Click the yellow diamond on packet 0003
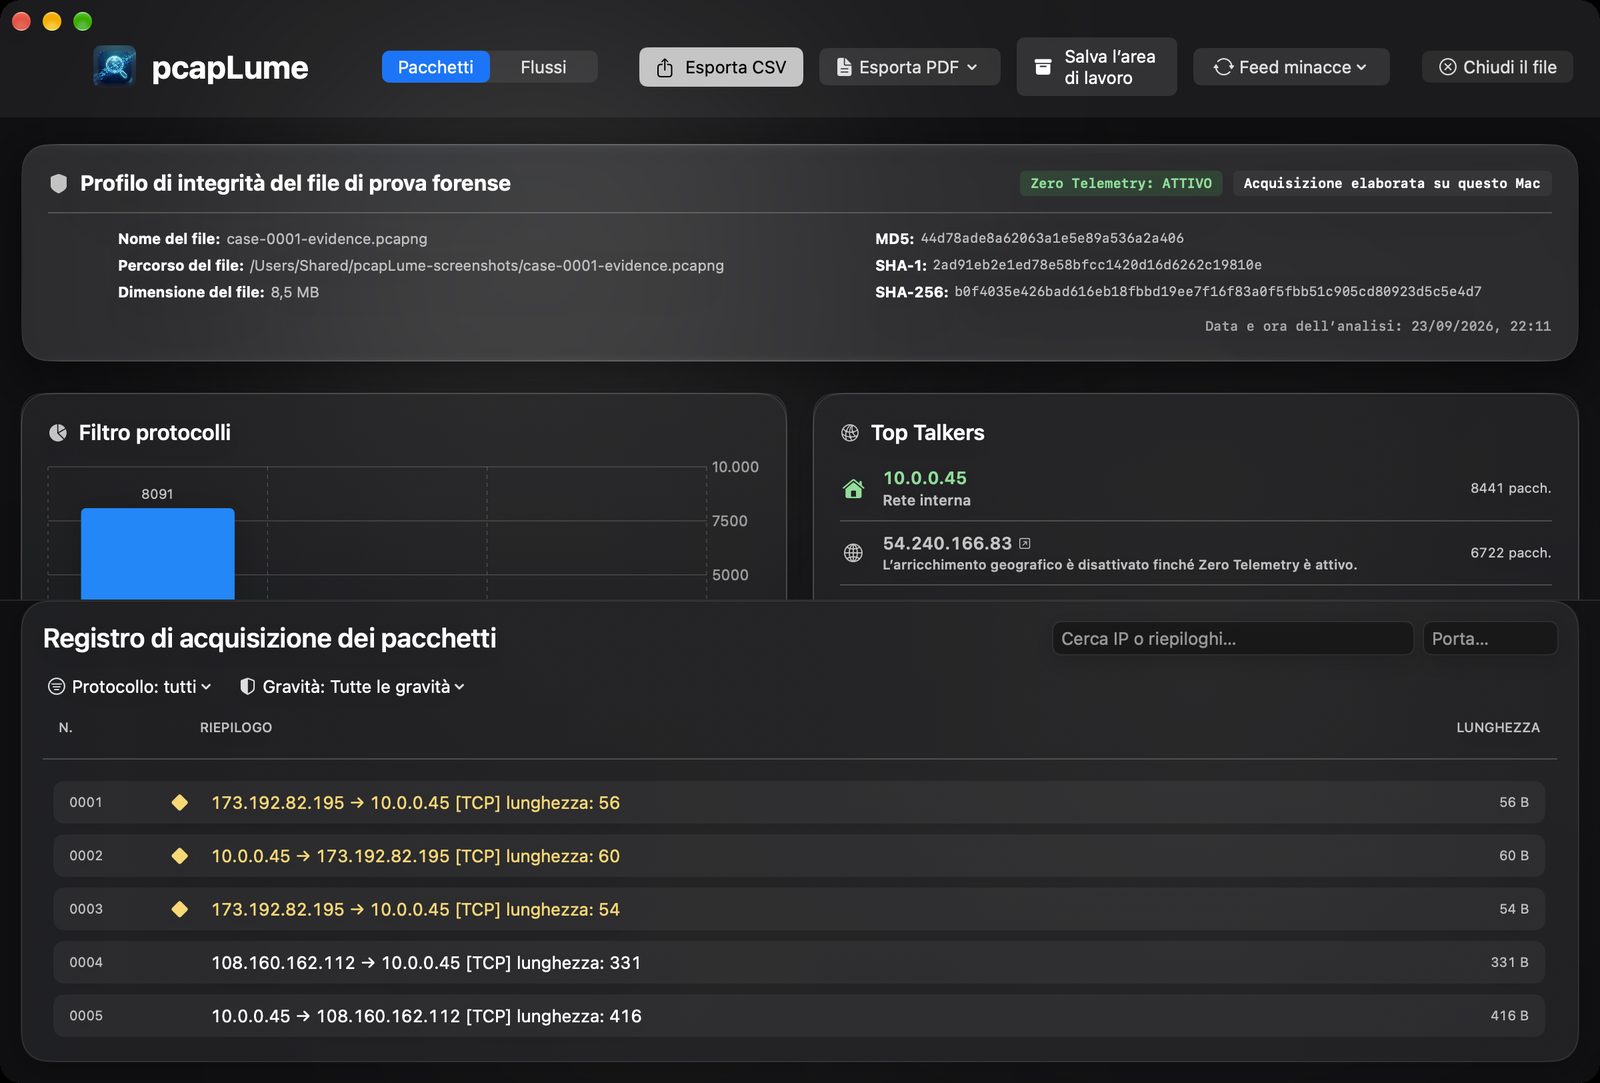1600x1083 pixels. tap(180, 909)
